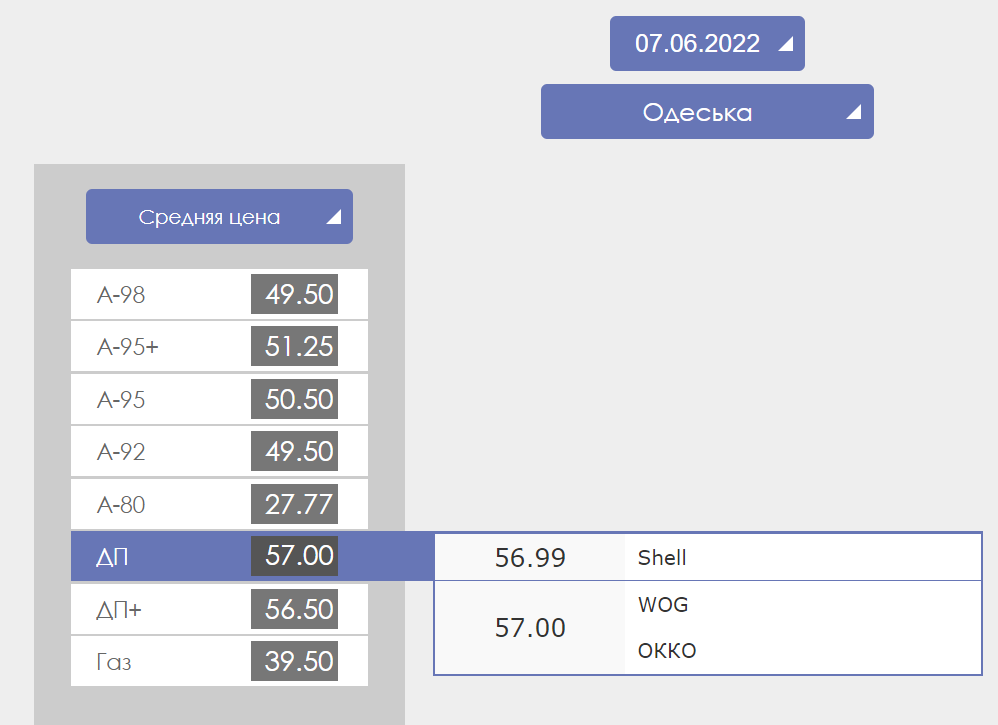Click the 49.50 price for A-98

(298, 295)
